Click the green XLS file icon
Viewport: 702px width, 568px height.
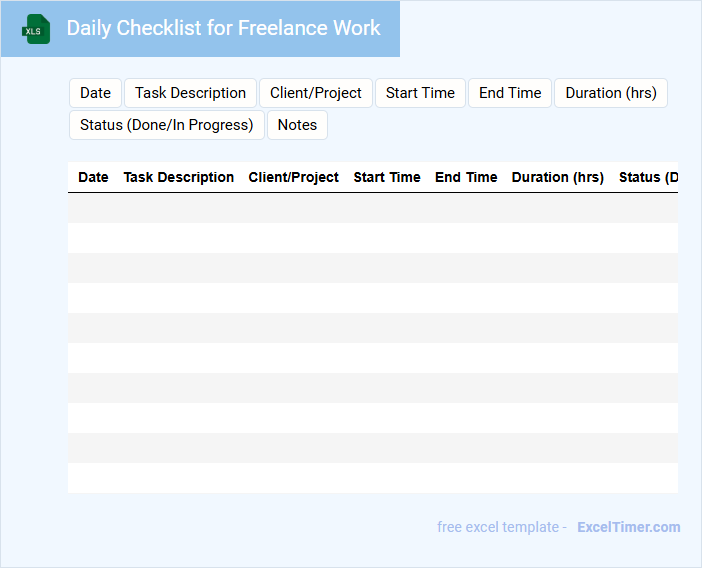pos(36,29)
